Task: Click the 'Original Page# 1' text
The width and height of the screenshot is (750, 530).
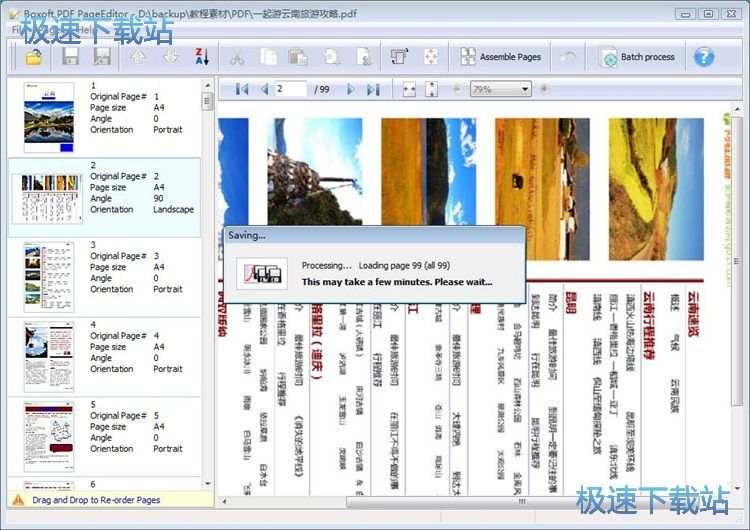Action: click(x=124, y=96)
